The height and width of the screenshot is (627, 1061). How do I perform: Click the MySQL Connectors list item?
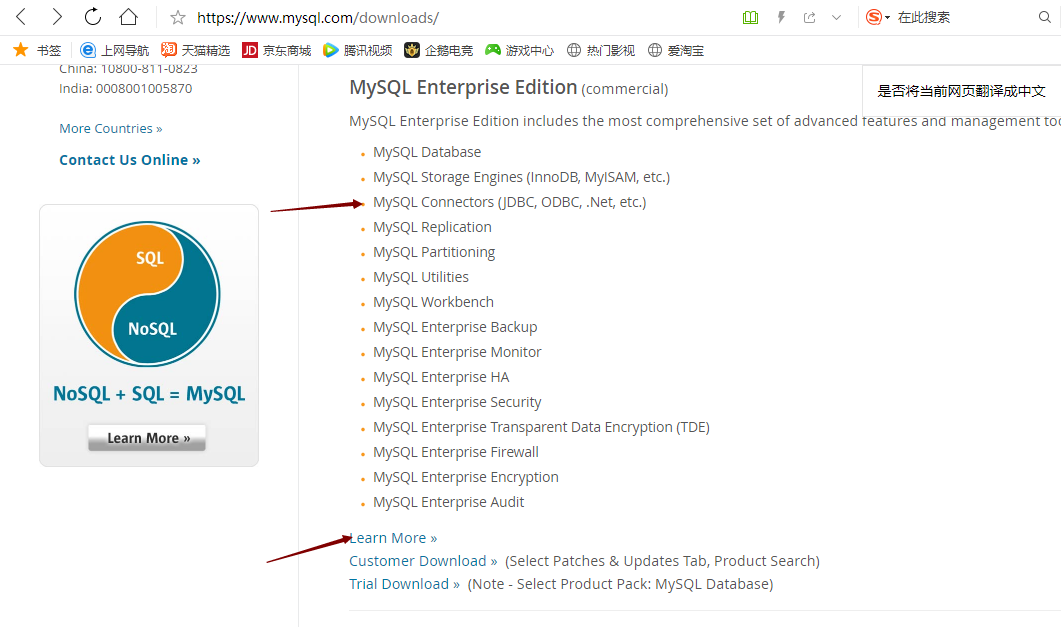[x=510, y=202]
